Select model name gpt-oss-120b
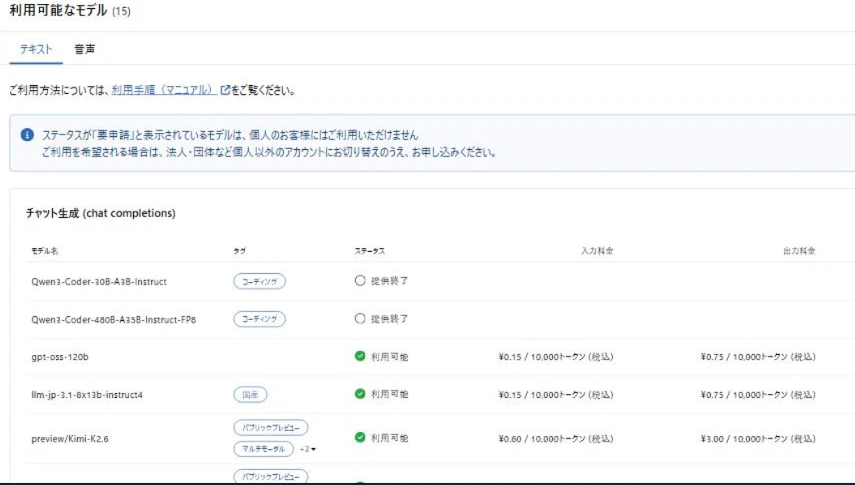 click(x=59, y=357)
